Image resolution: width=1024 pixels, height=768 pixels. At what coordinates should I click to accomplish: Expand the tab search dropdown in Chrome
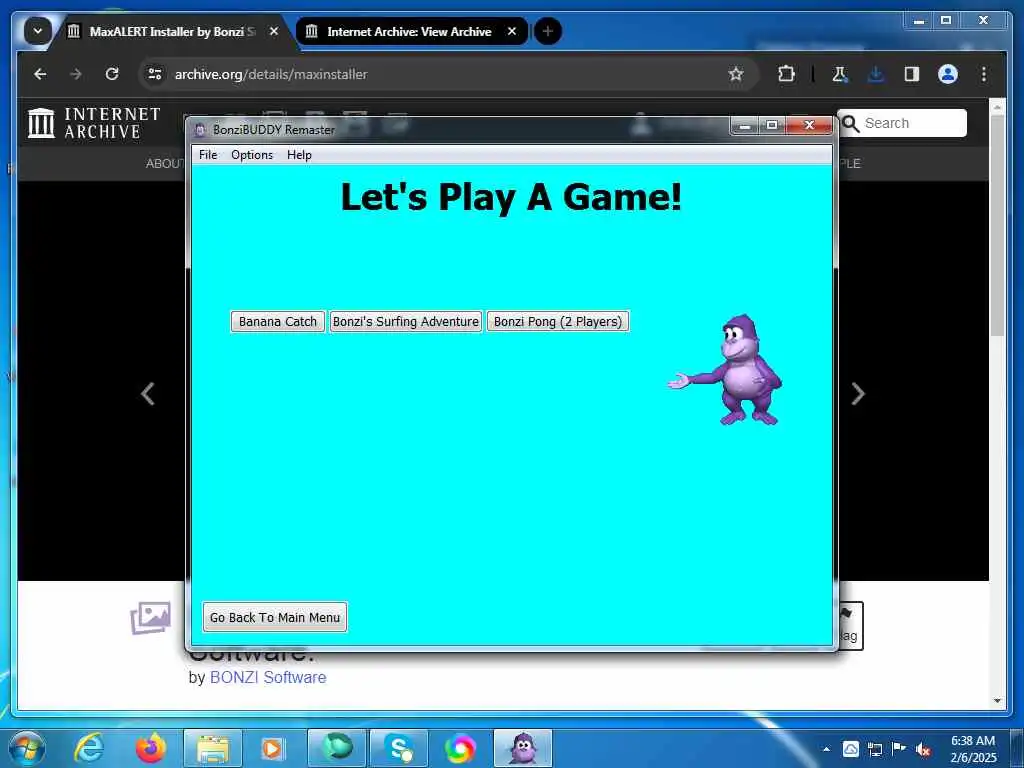tap(38, 31)
